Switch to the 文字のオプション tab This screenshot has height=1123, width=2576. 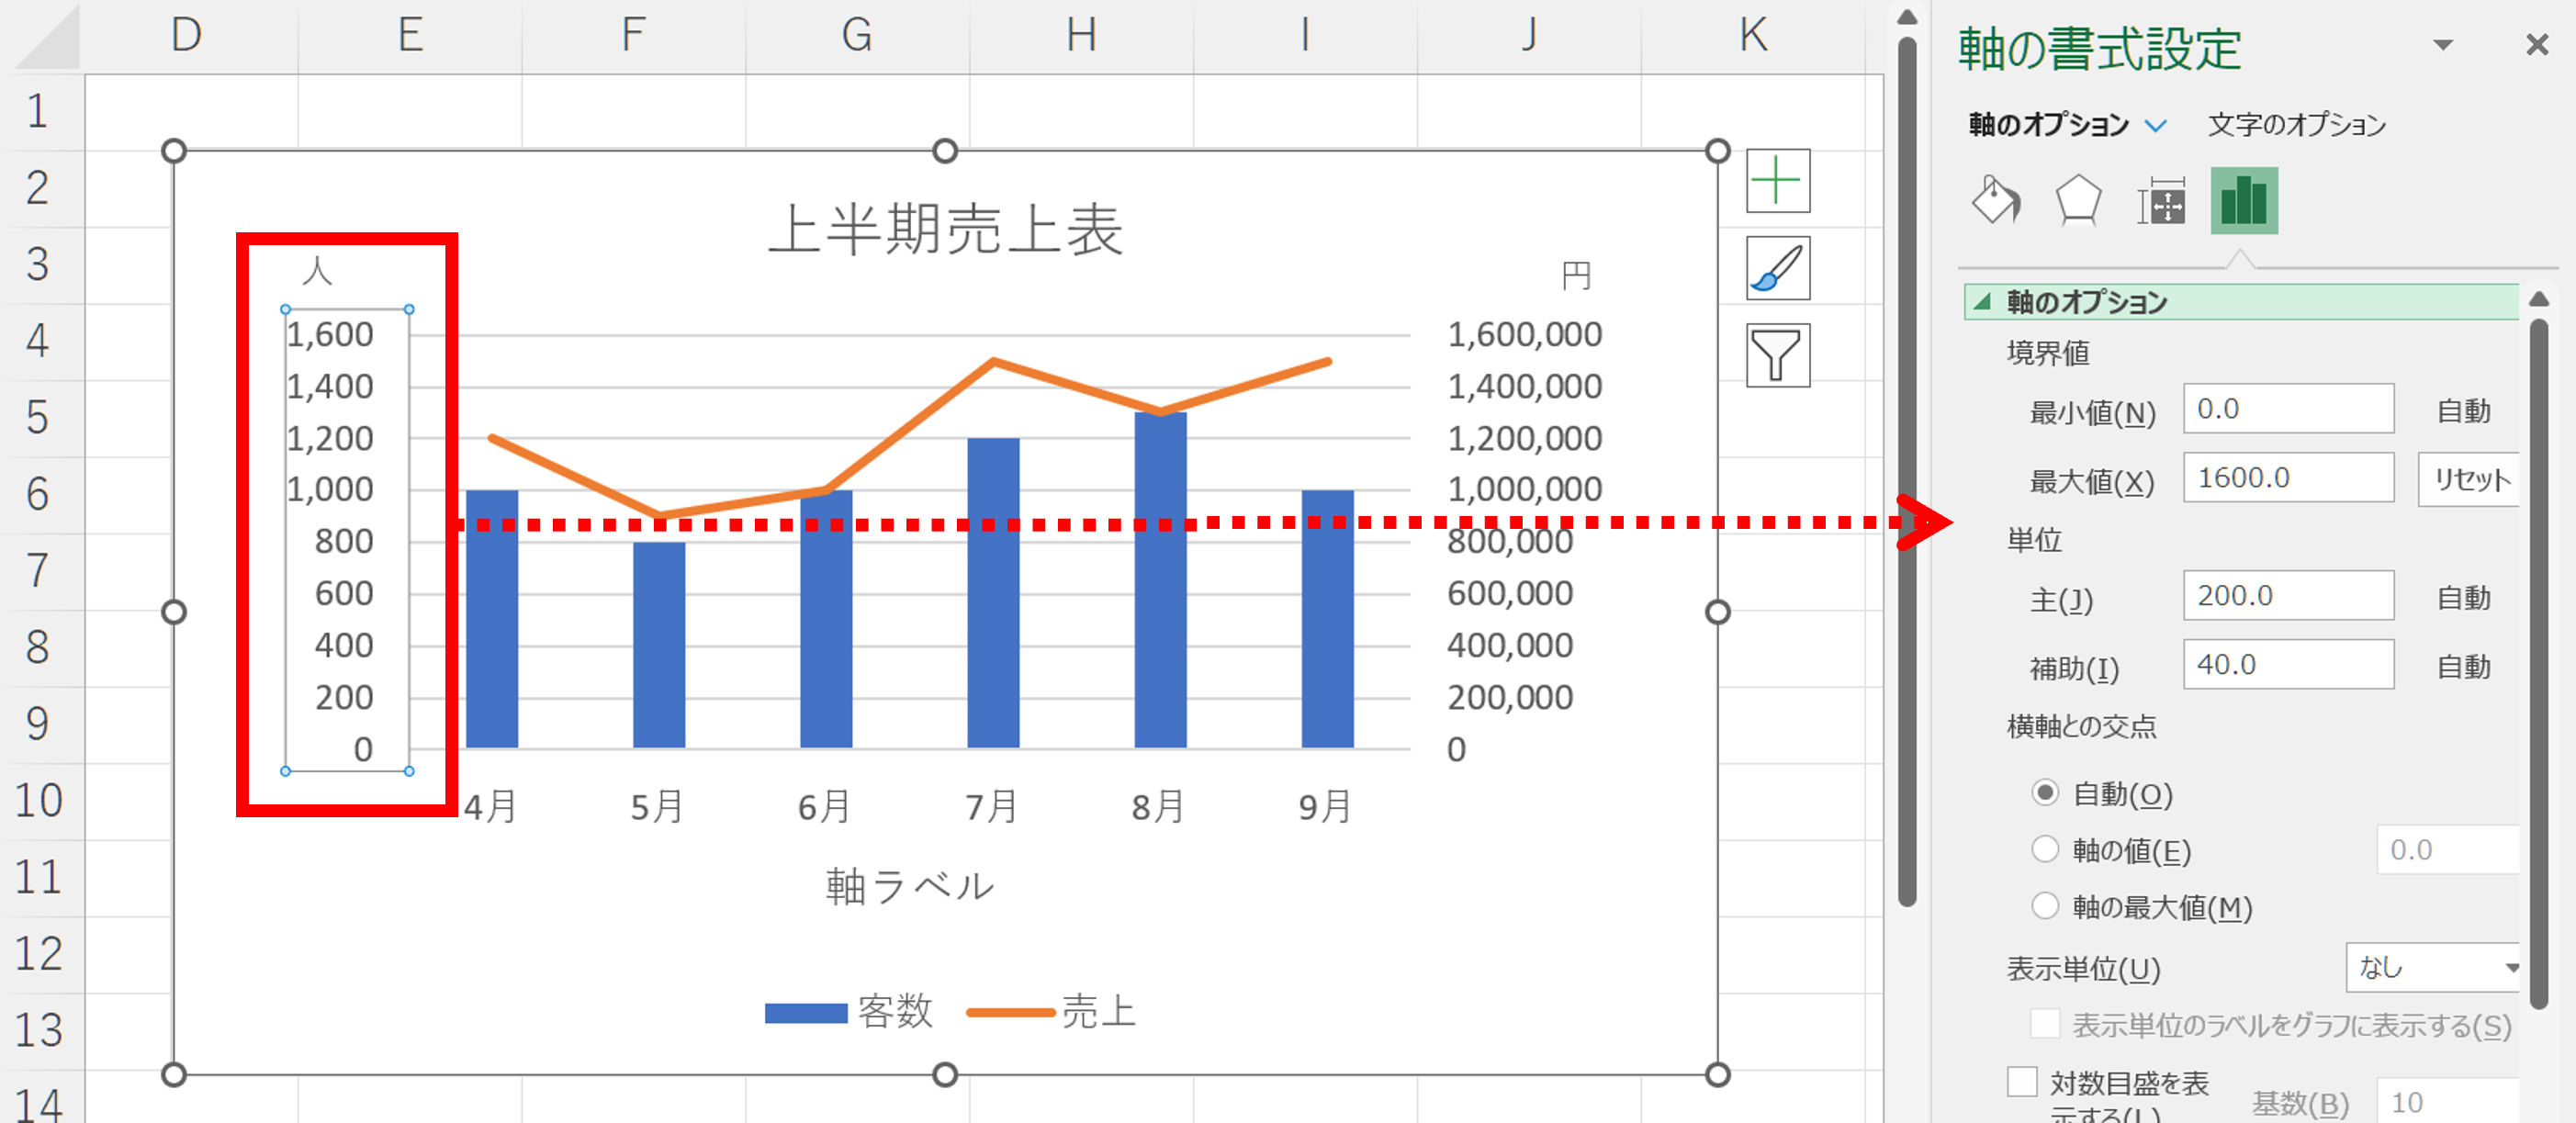click(2295, 125)
